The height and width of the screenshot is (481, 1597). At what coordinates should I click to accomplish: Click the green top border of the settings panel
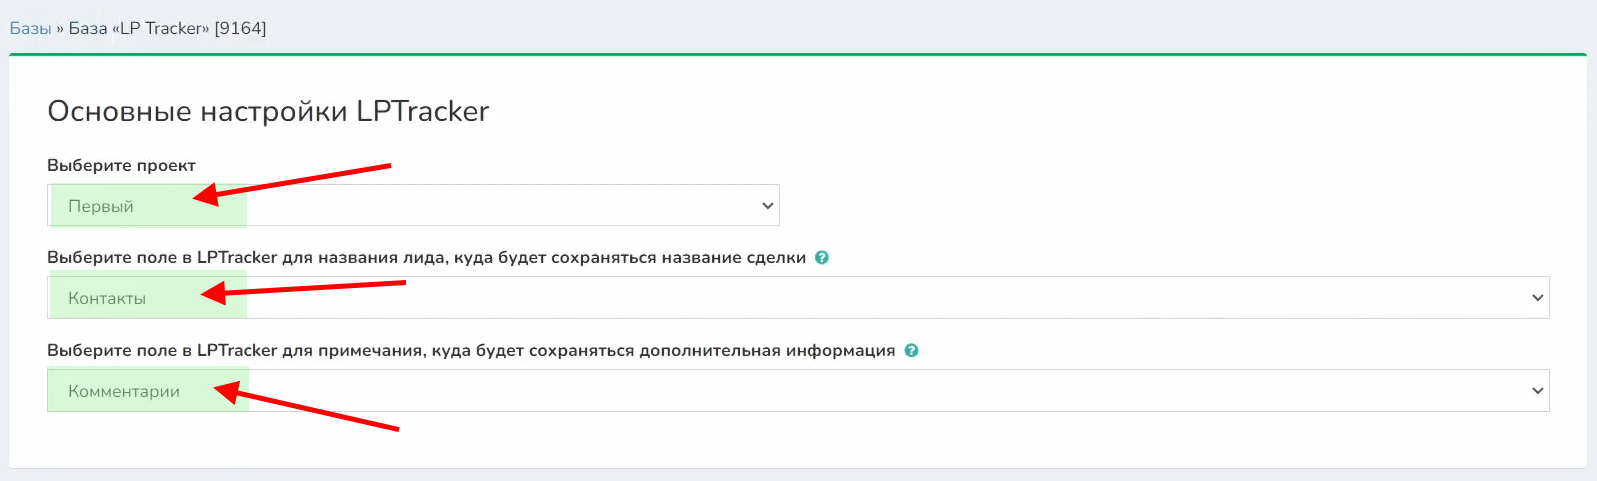(798, 55)
